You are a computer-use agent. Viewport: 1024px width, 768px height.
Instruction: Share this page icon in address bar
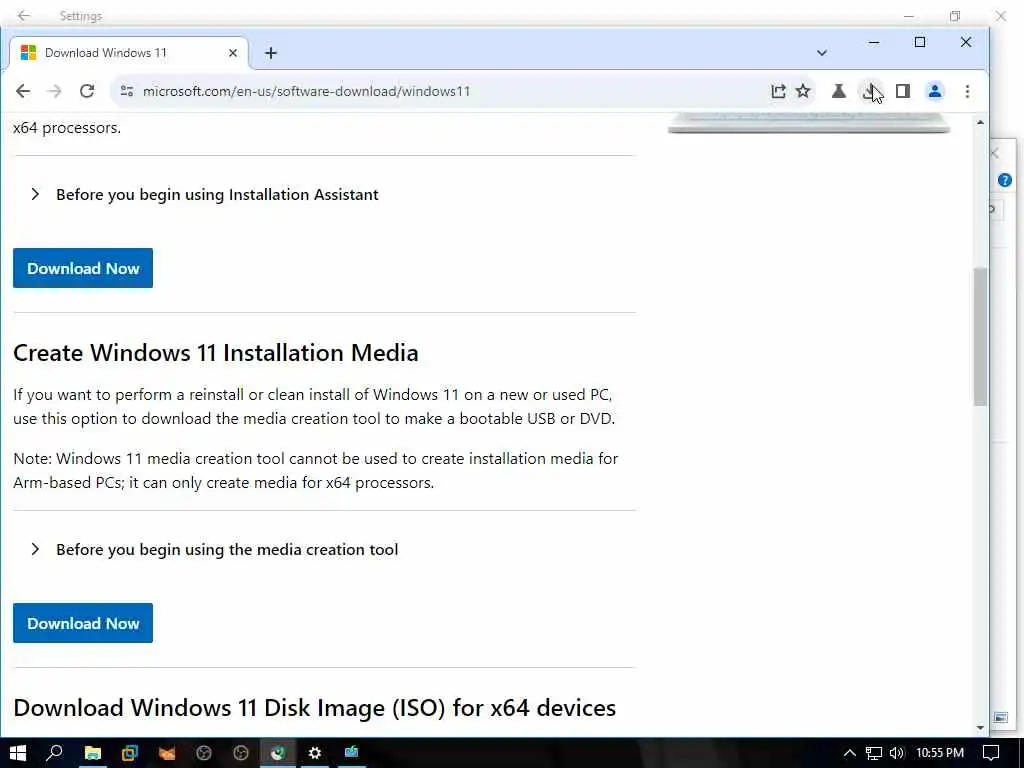pos(778,91)
